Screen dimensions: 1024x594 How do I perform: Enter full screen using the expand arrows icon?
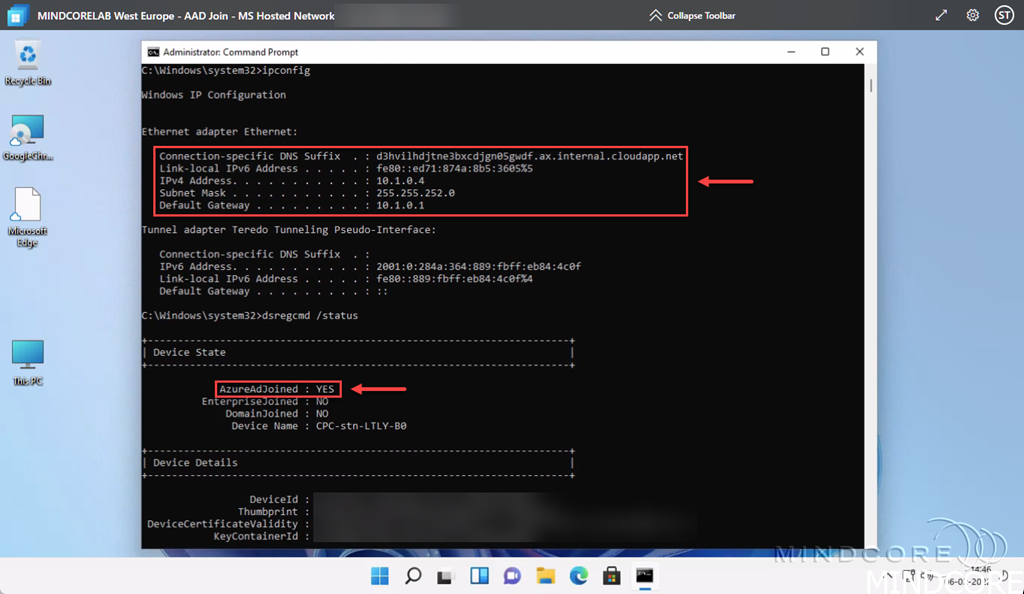pos(941,16)
